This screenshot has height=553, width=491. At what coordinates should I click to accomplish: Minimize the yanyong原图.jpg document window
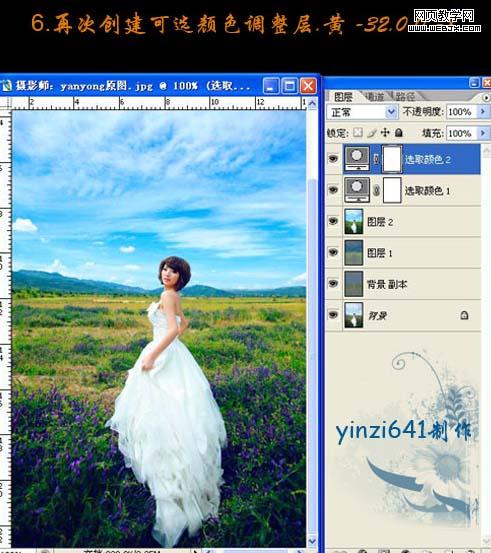(x=271, y=86)
